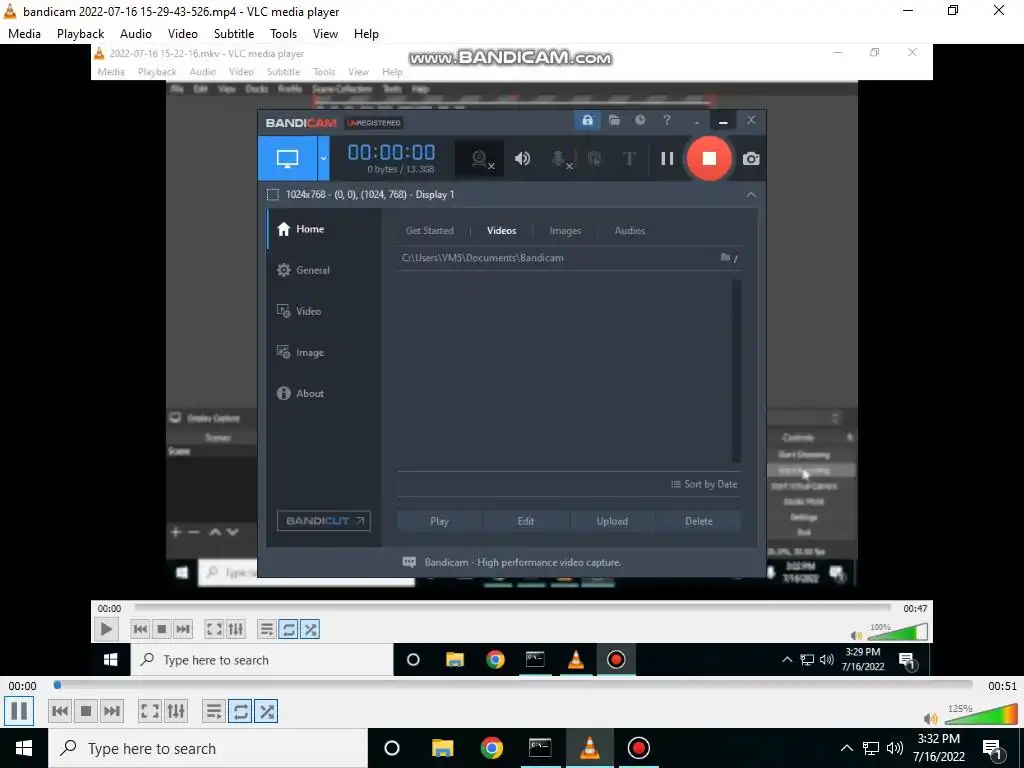Screen dimensions: 1024x768
Task: Toggle Bandicam's text overlay T icon
Action: point(629,159)
